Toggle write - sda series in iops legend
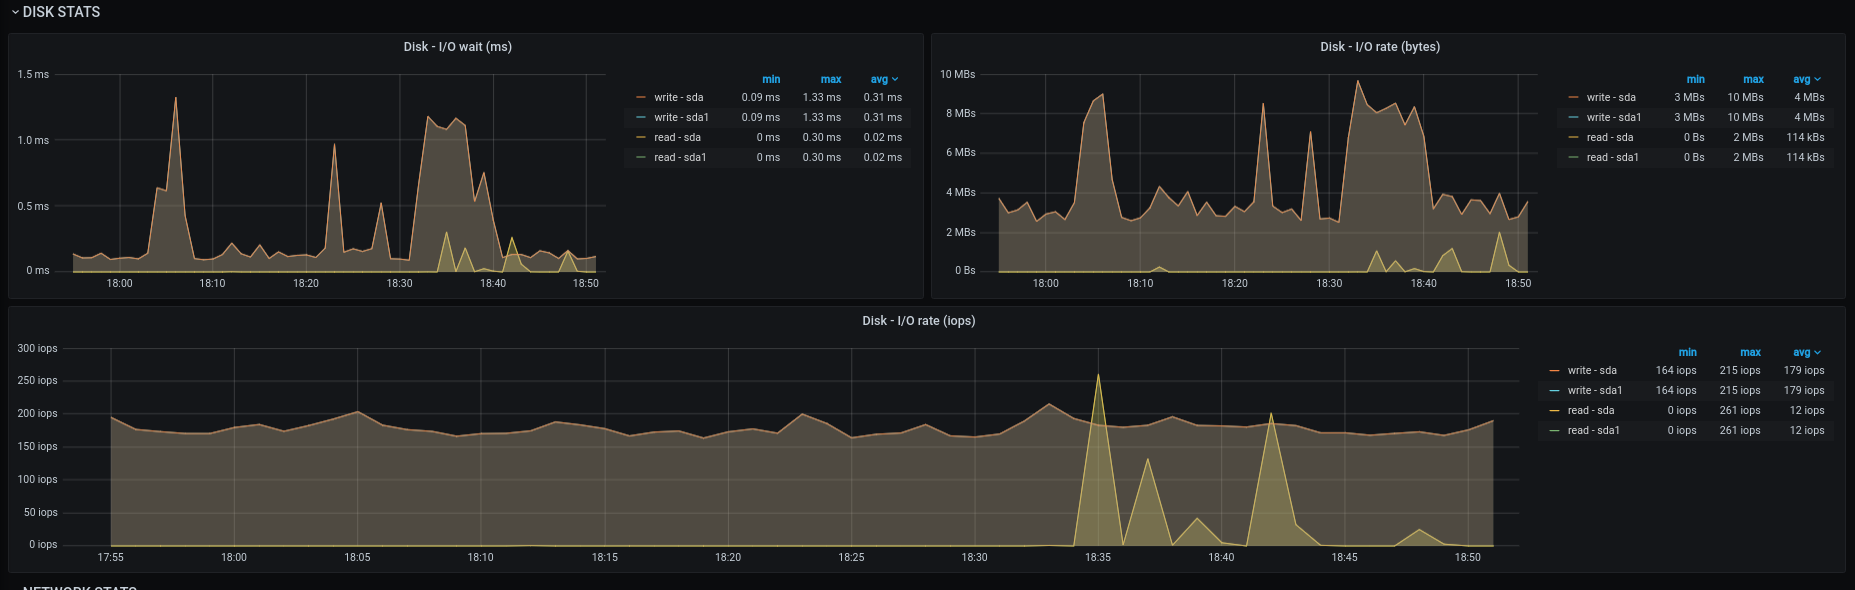Screen dimensions: 1855x590 point(1592,370)
